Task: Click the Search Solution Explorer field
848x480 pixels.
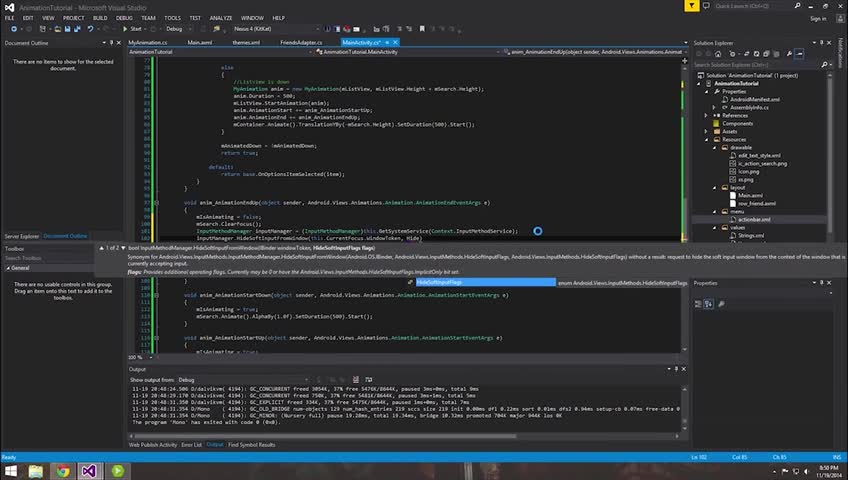Action: click(757, 65)
